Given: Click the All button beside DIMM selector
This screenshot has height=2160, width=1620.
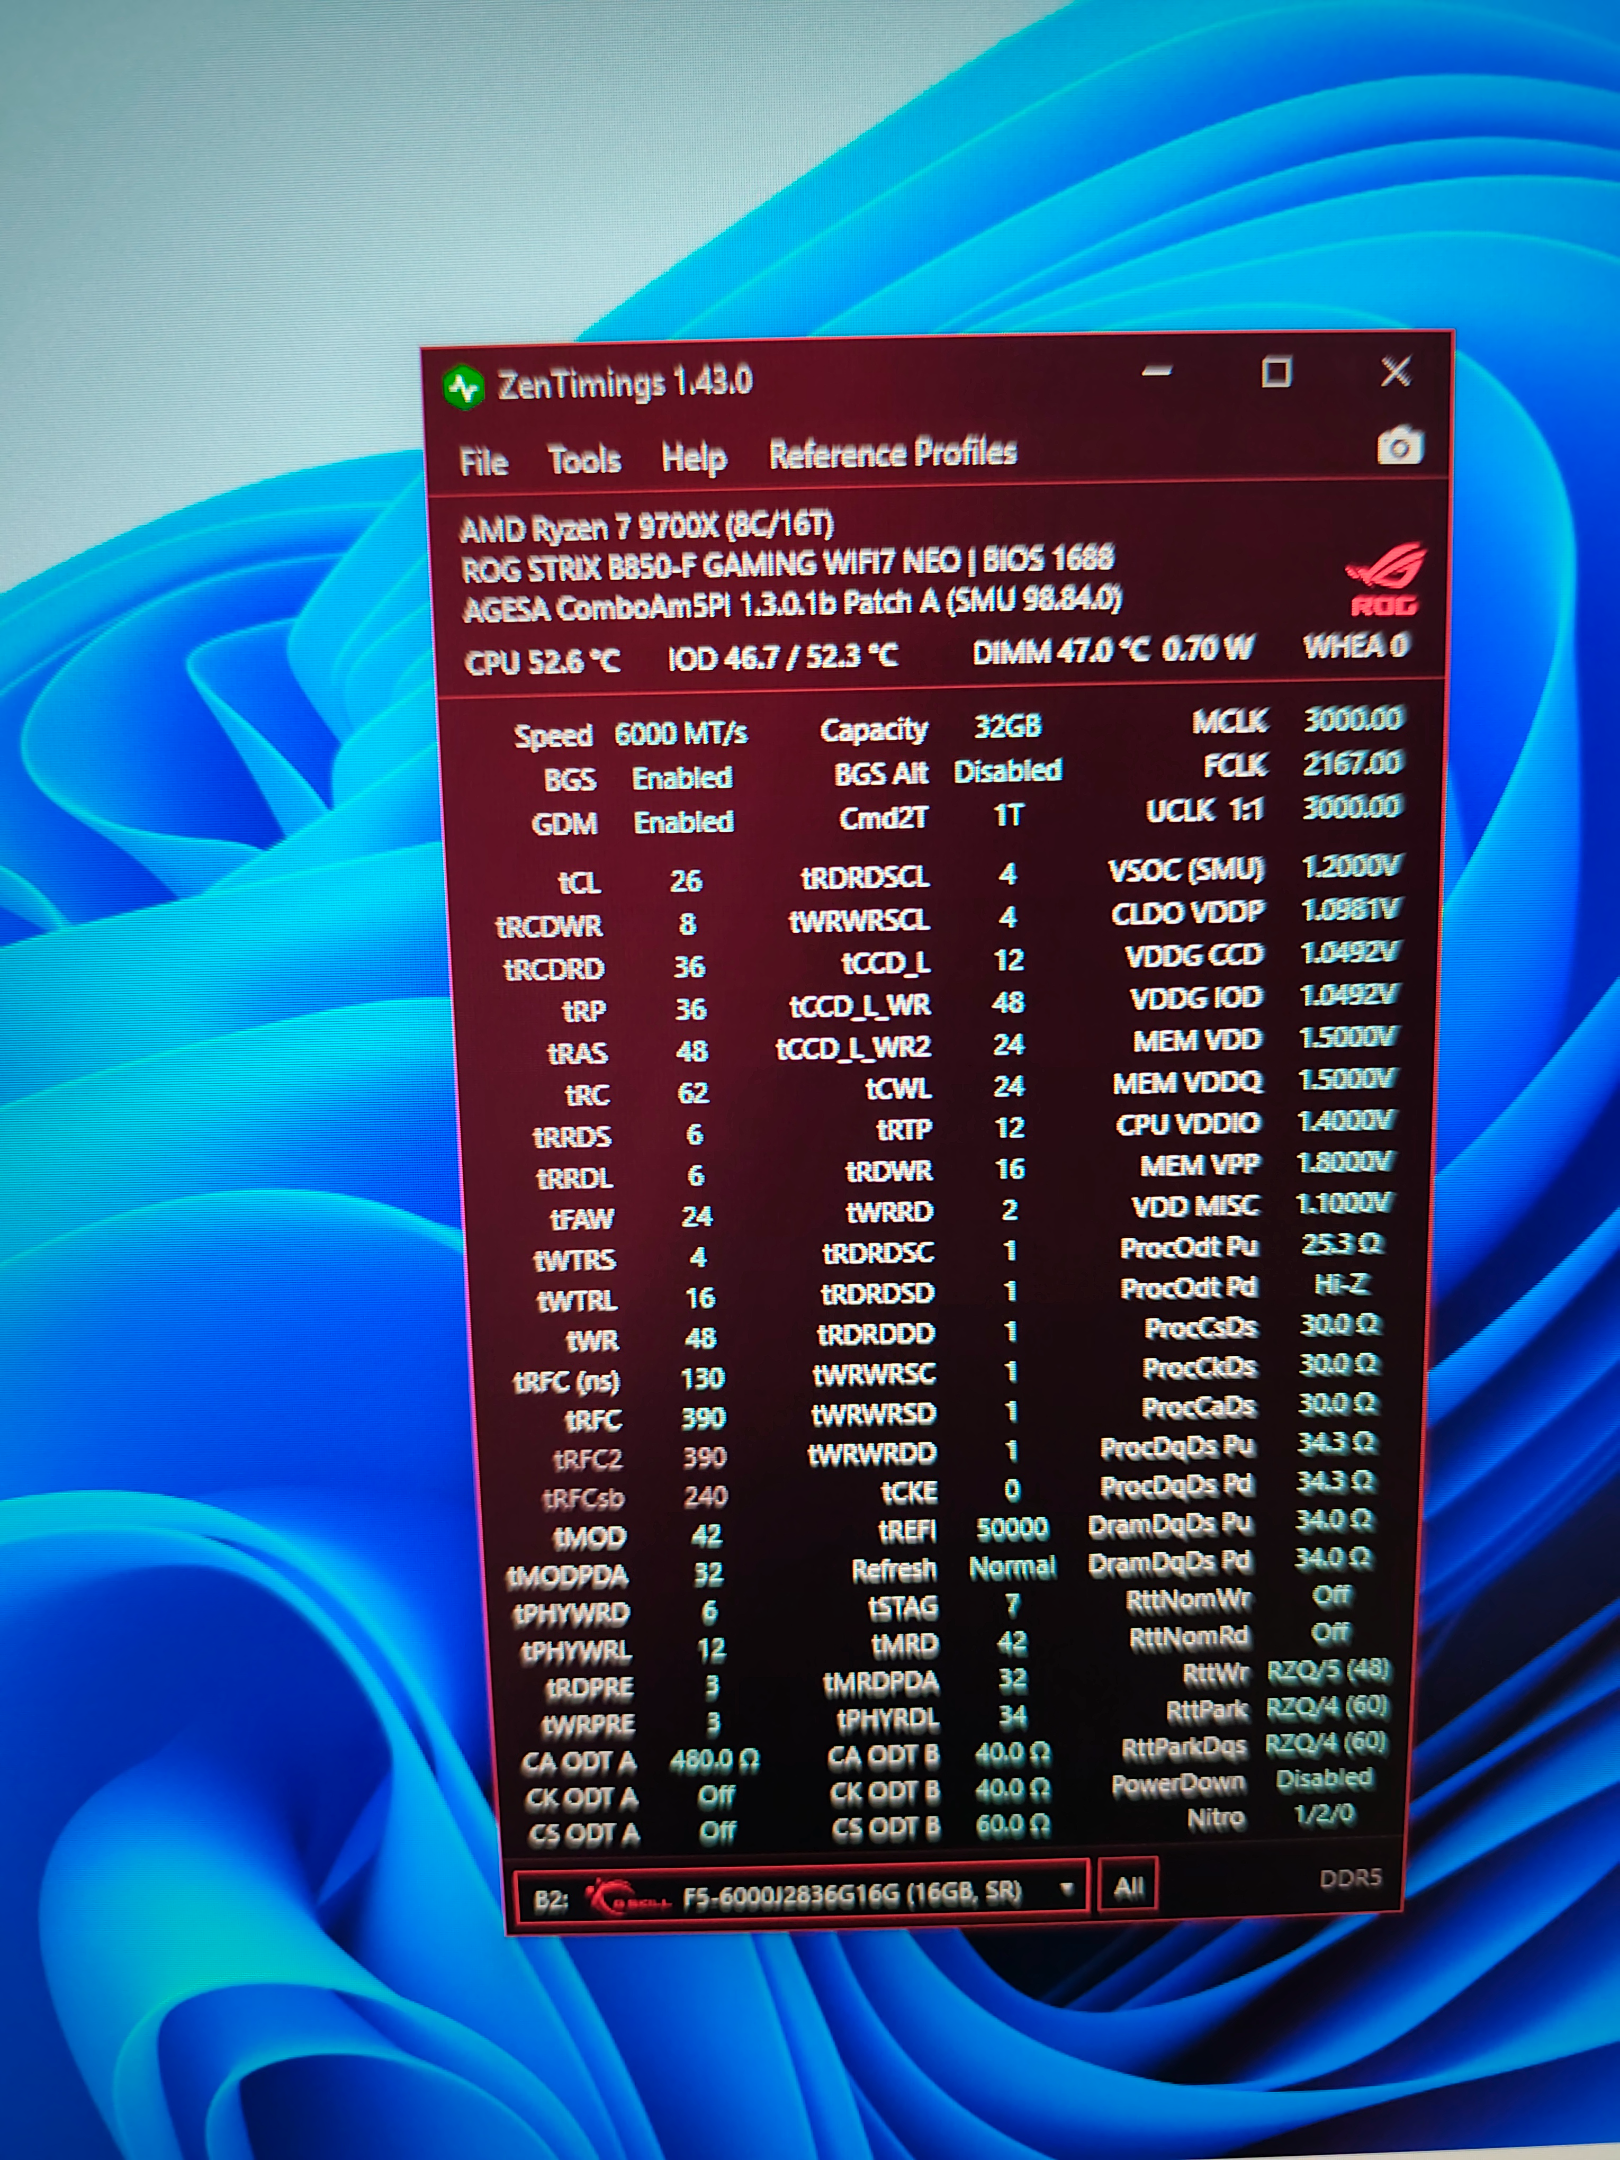Looking at the screenshot, I should coord(1128,1886).
